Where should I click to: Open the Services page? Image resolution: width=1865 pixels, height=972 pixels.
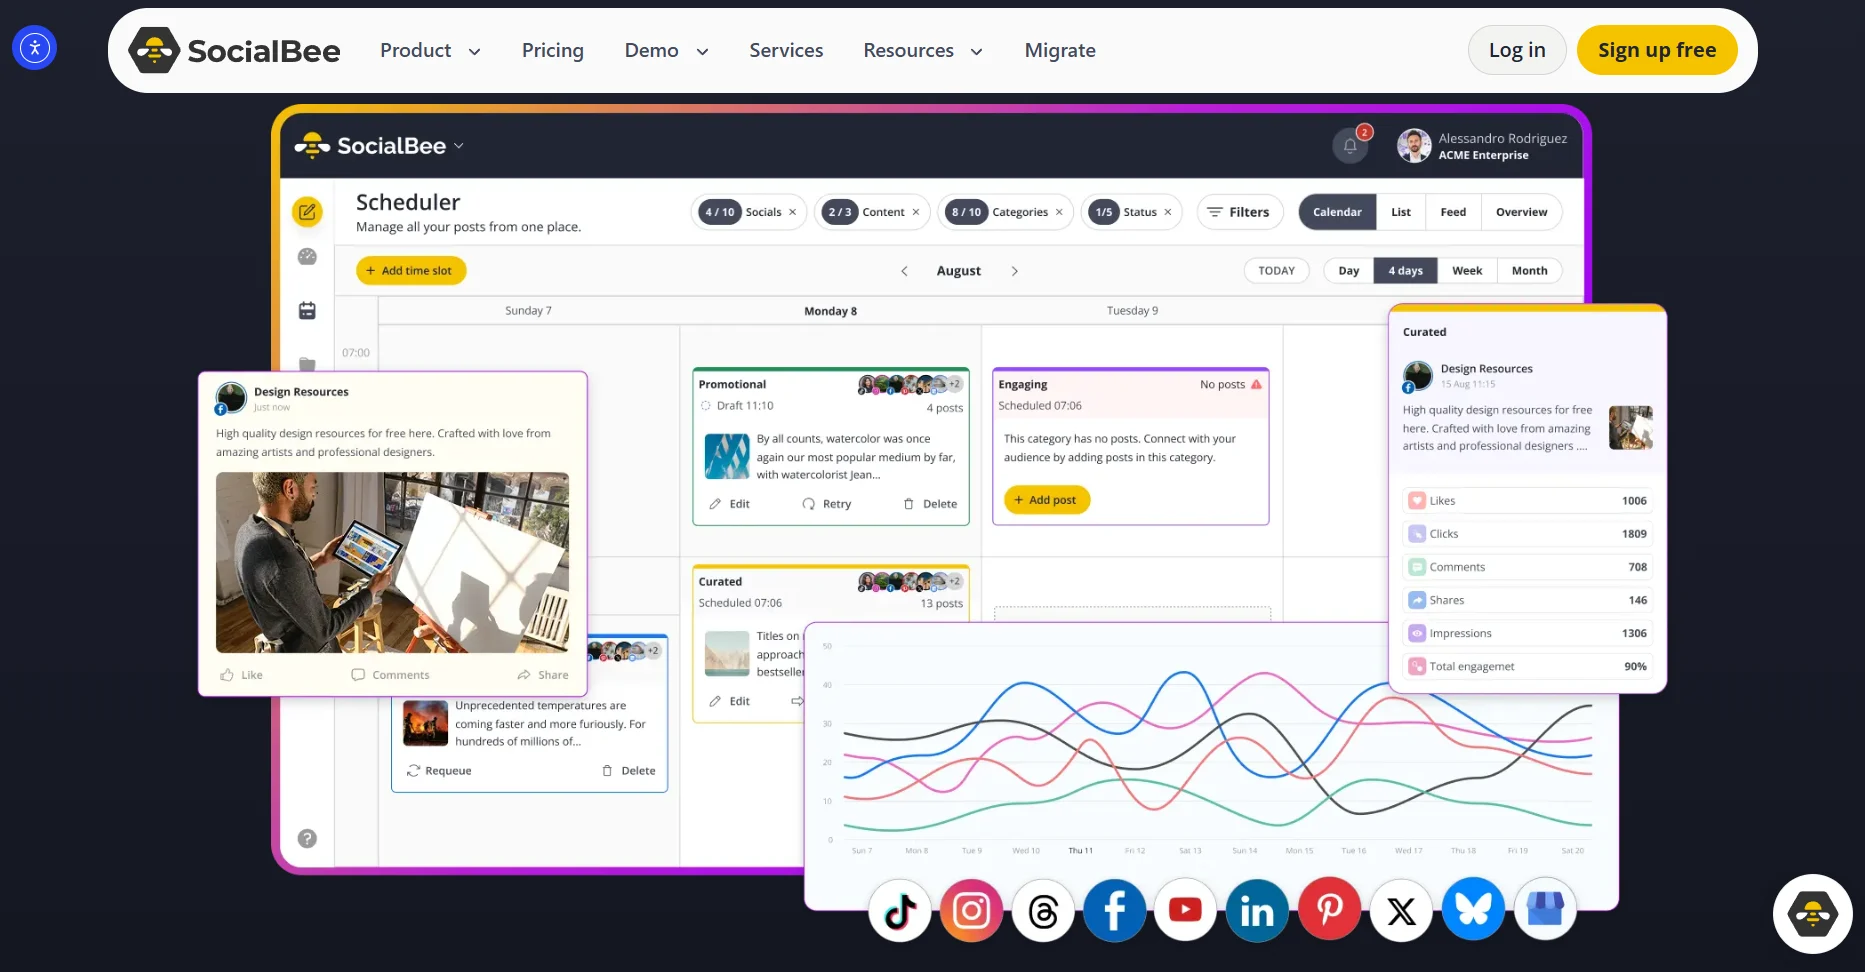[x=786, y=50]
